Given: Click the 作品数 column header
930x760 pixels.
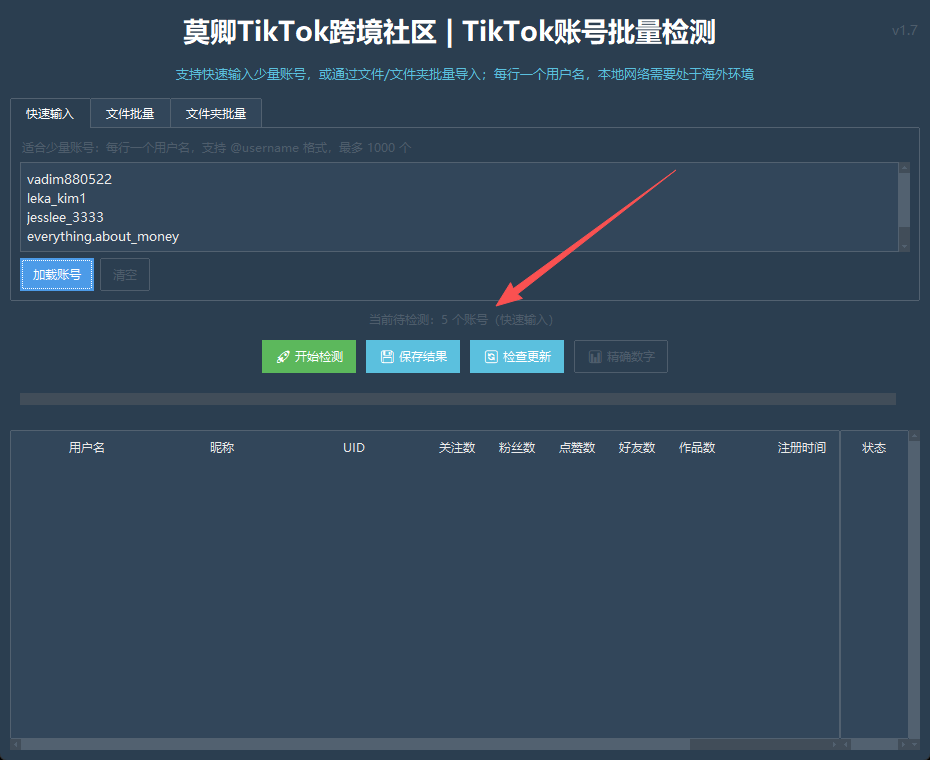Looking at the screenshot, I should pyautogui.click(x=697, y=448).
